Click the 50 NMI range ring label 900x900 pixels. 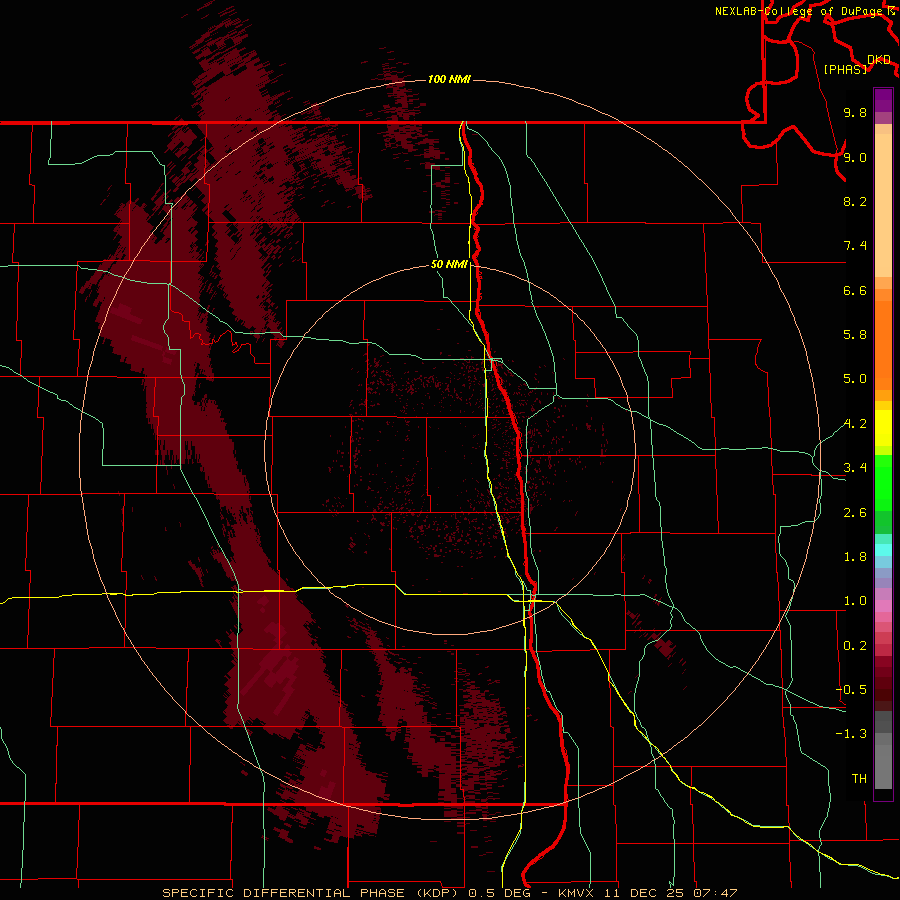coord(449,264)
